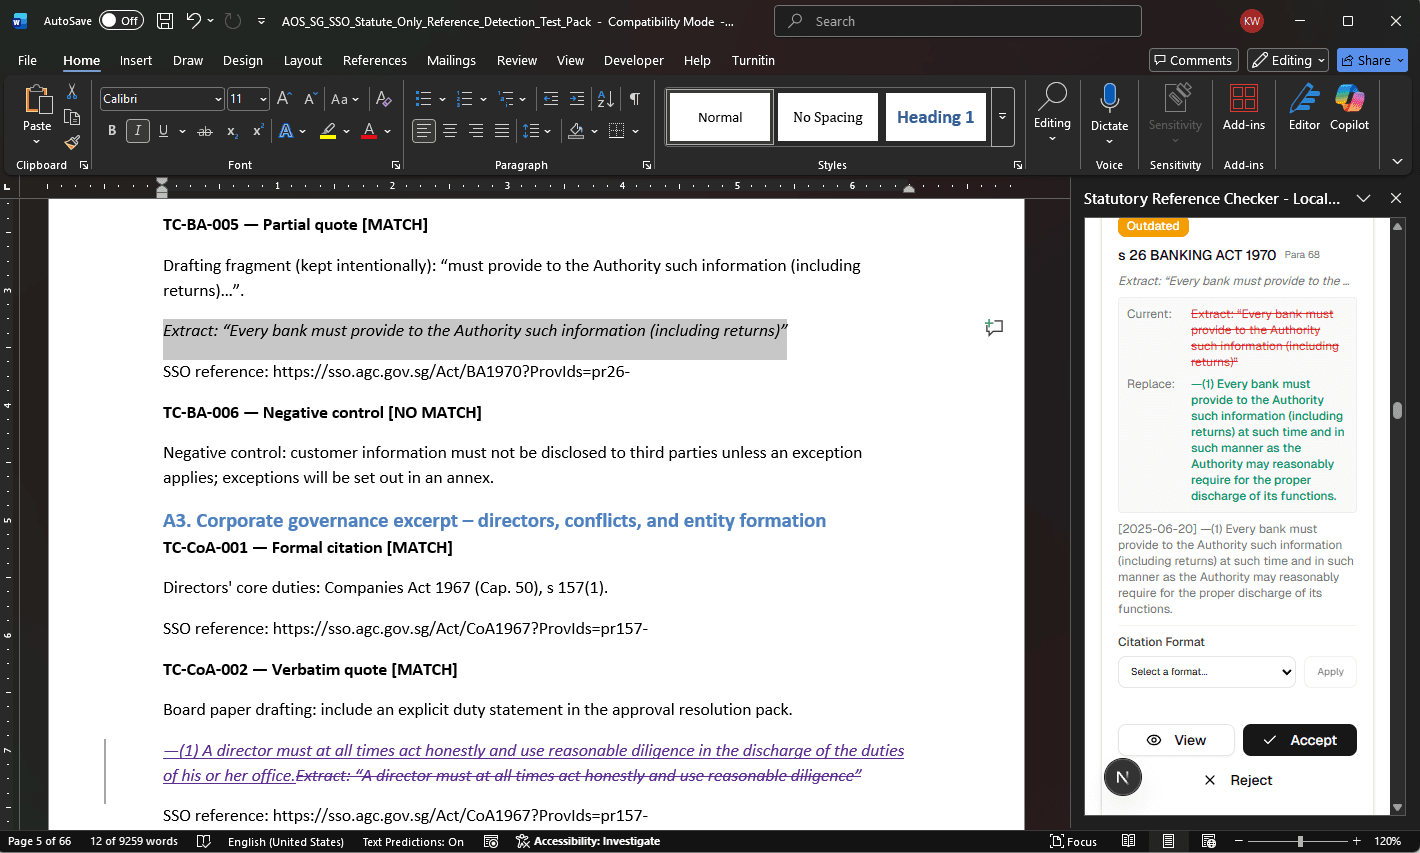Viewport: 1420px width, 853px height.
Task: Apply superscript formatting
Action: 258,131
